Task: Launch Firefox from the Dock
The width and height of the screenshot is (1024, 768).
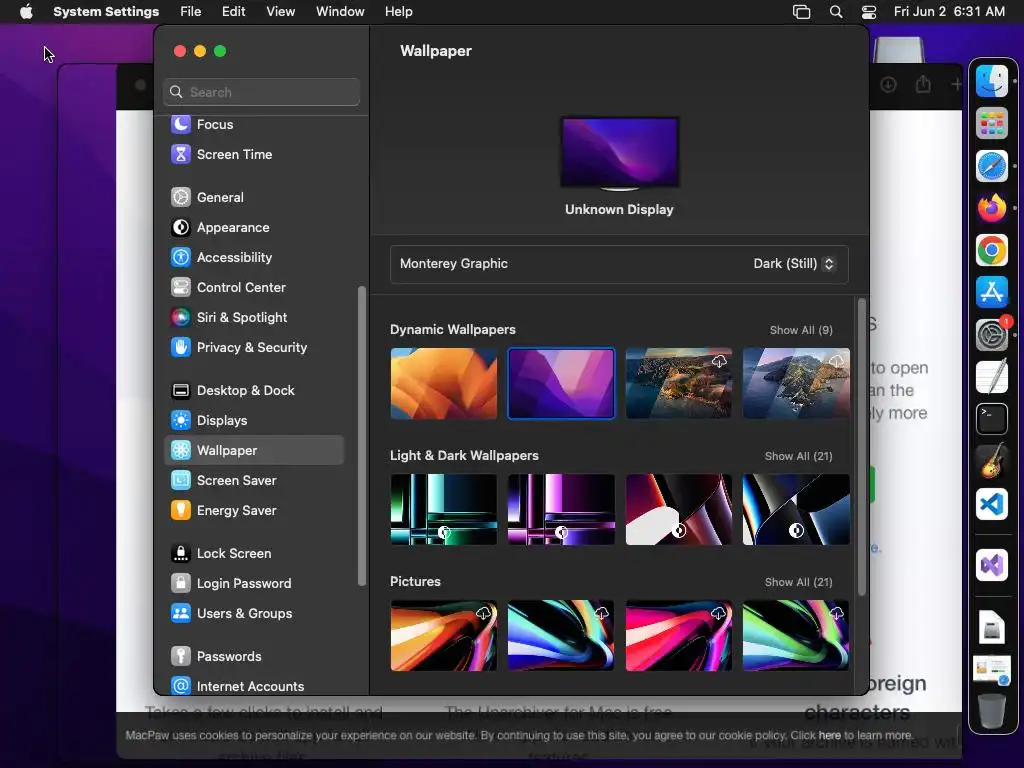Action: click(992, 208)
